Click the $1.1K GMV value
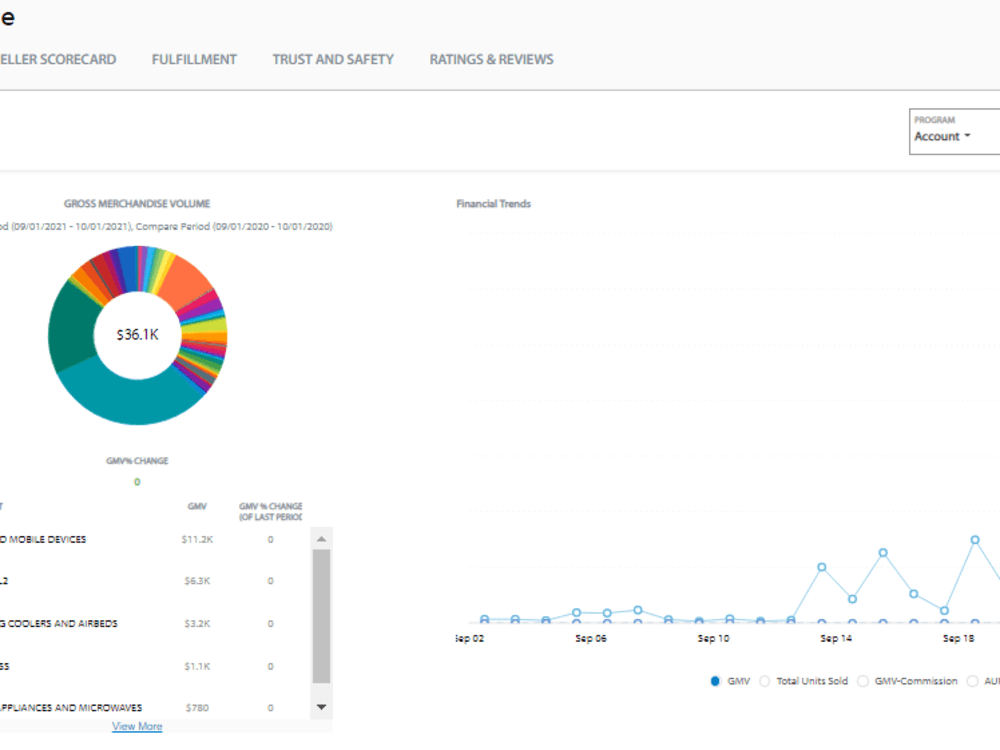The width and height of the screenshot is (1000, 750). pos(197,666)
